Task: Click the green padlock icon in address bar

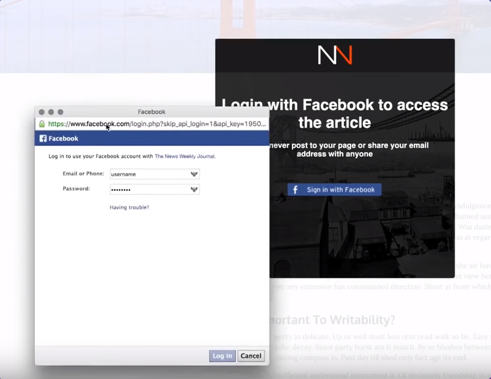Action: [x=42, y=124]
